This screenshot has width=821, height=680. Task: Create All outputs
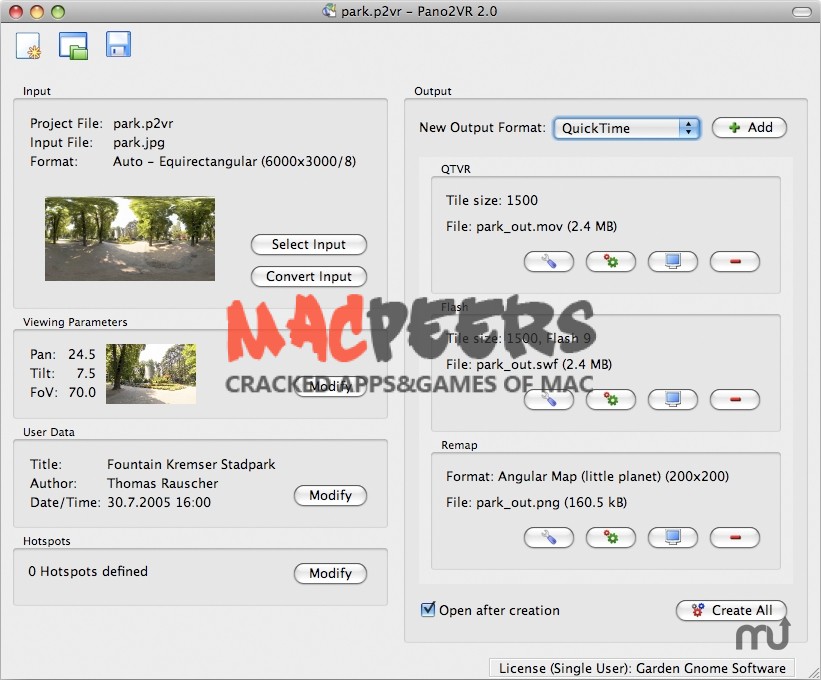click(731, 610)
